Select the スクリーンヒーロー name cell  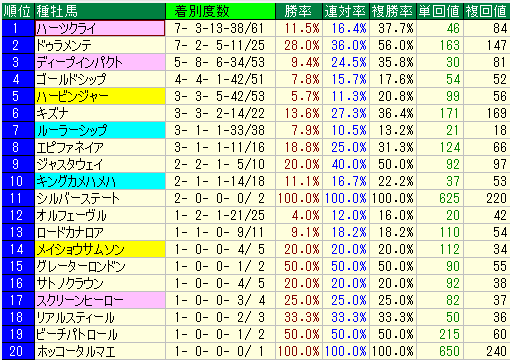coord(100,300)
